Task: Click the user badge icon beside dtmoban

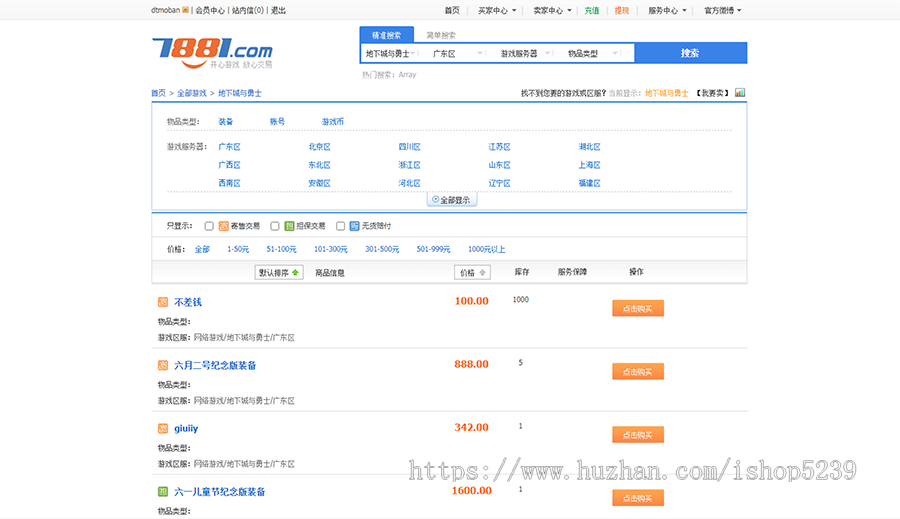Action: click(185, 11)
